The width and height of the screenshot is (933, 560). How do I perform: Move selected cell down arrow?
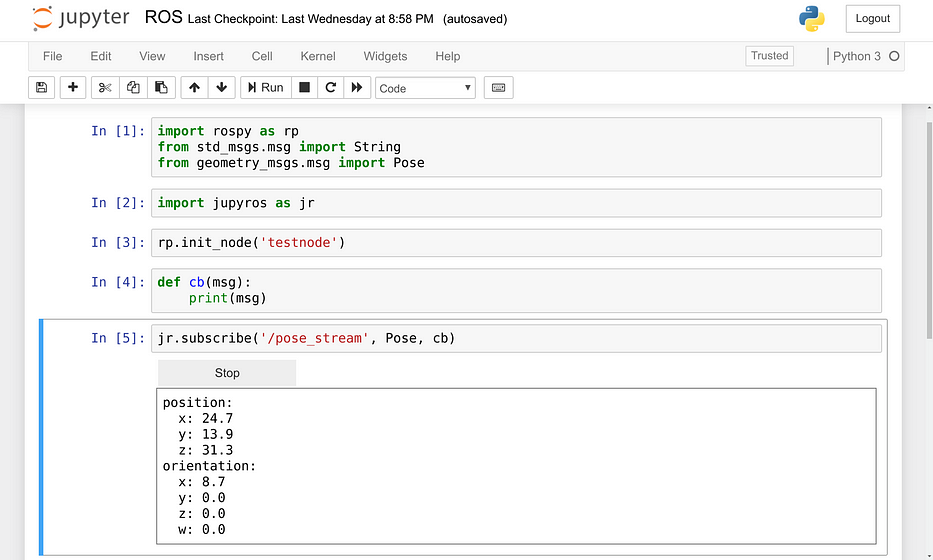click(x=221, y=88)
